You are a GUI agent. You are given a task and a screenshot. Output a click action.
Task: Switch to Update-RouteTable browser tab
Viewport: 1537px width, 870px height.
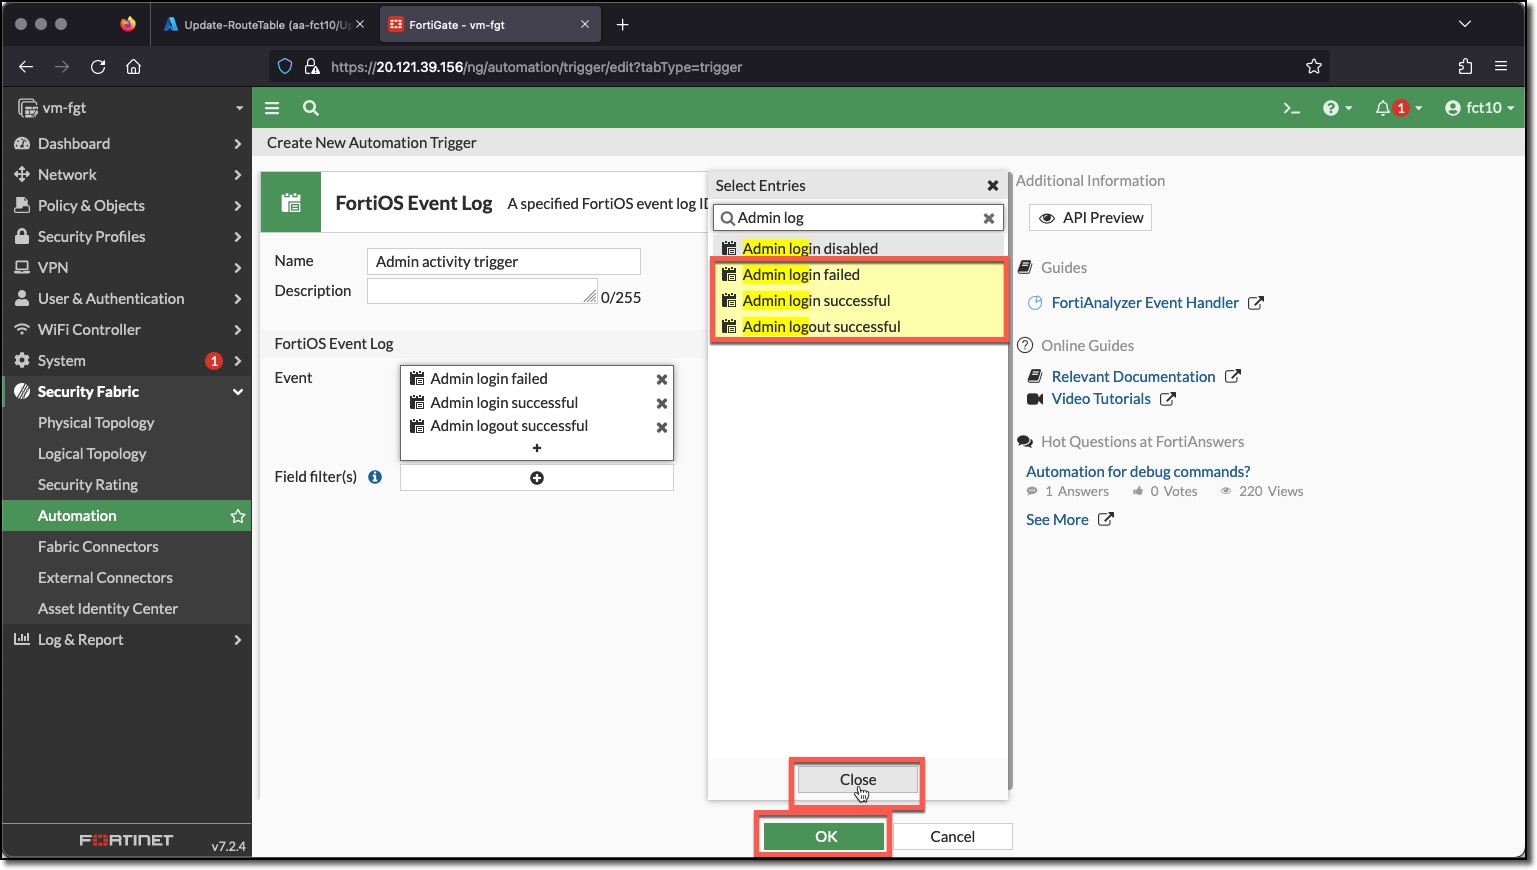coord(265,25)
